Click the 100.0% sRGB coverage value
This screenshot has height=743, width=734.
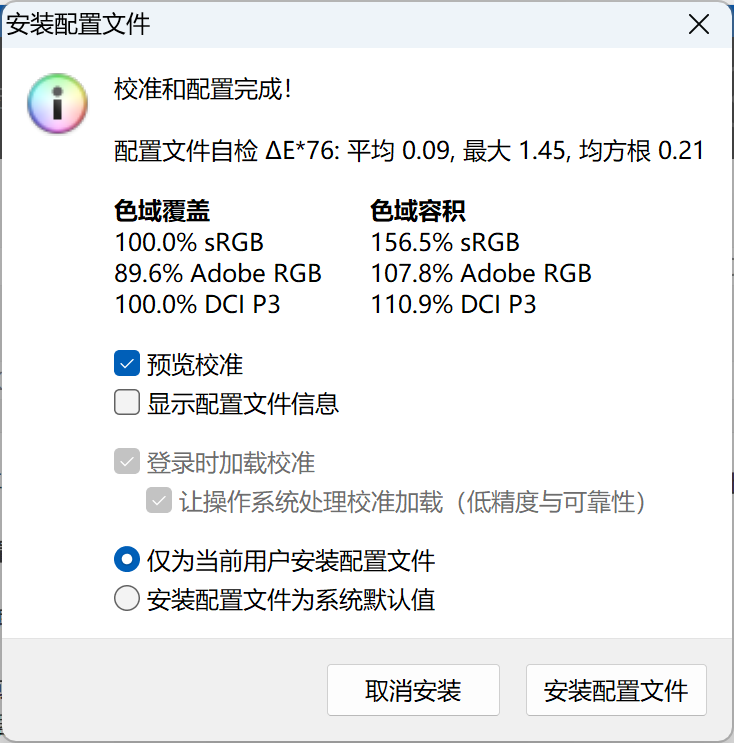pos(189,242)
